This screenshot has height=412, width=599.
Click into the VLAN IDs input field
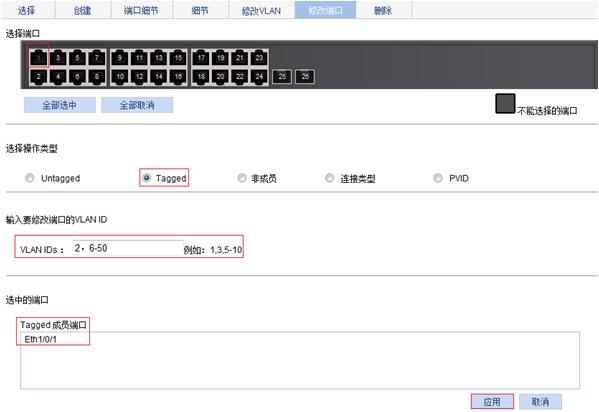pos(128,248)
